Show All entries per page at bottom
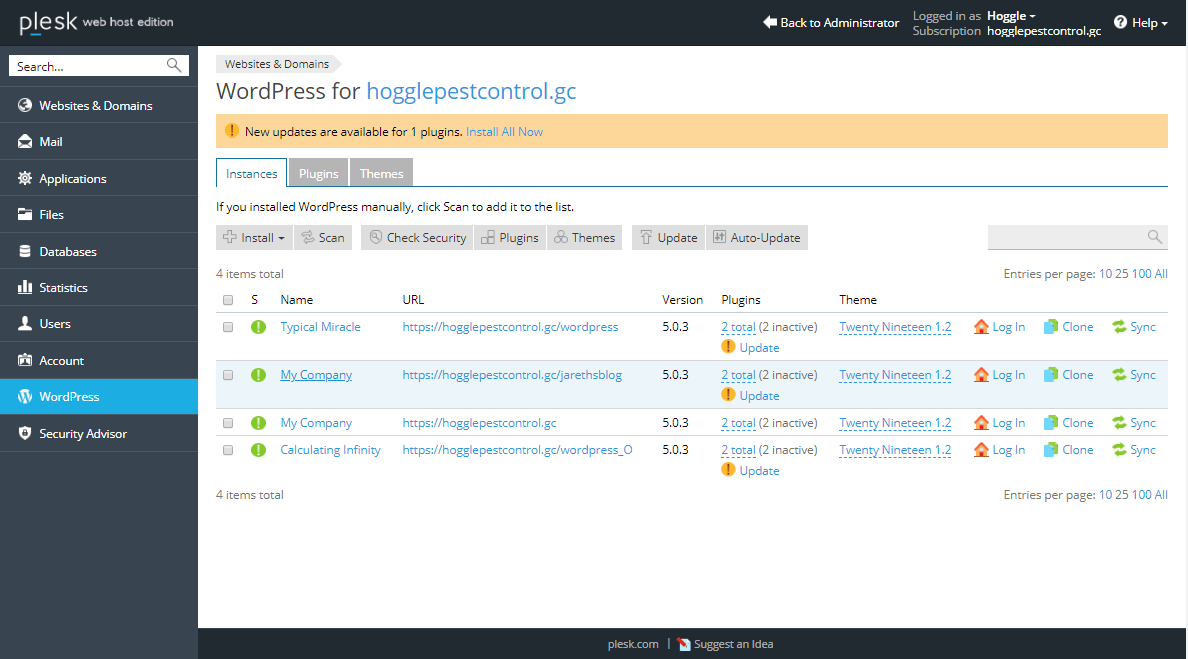 (x=1161, y=495)
